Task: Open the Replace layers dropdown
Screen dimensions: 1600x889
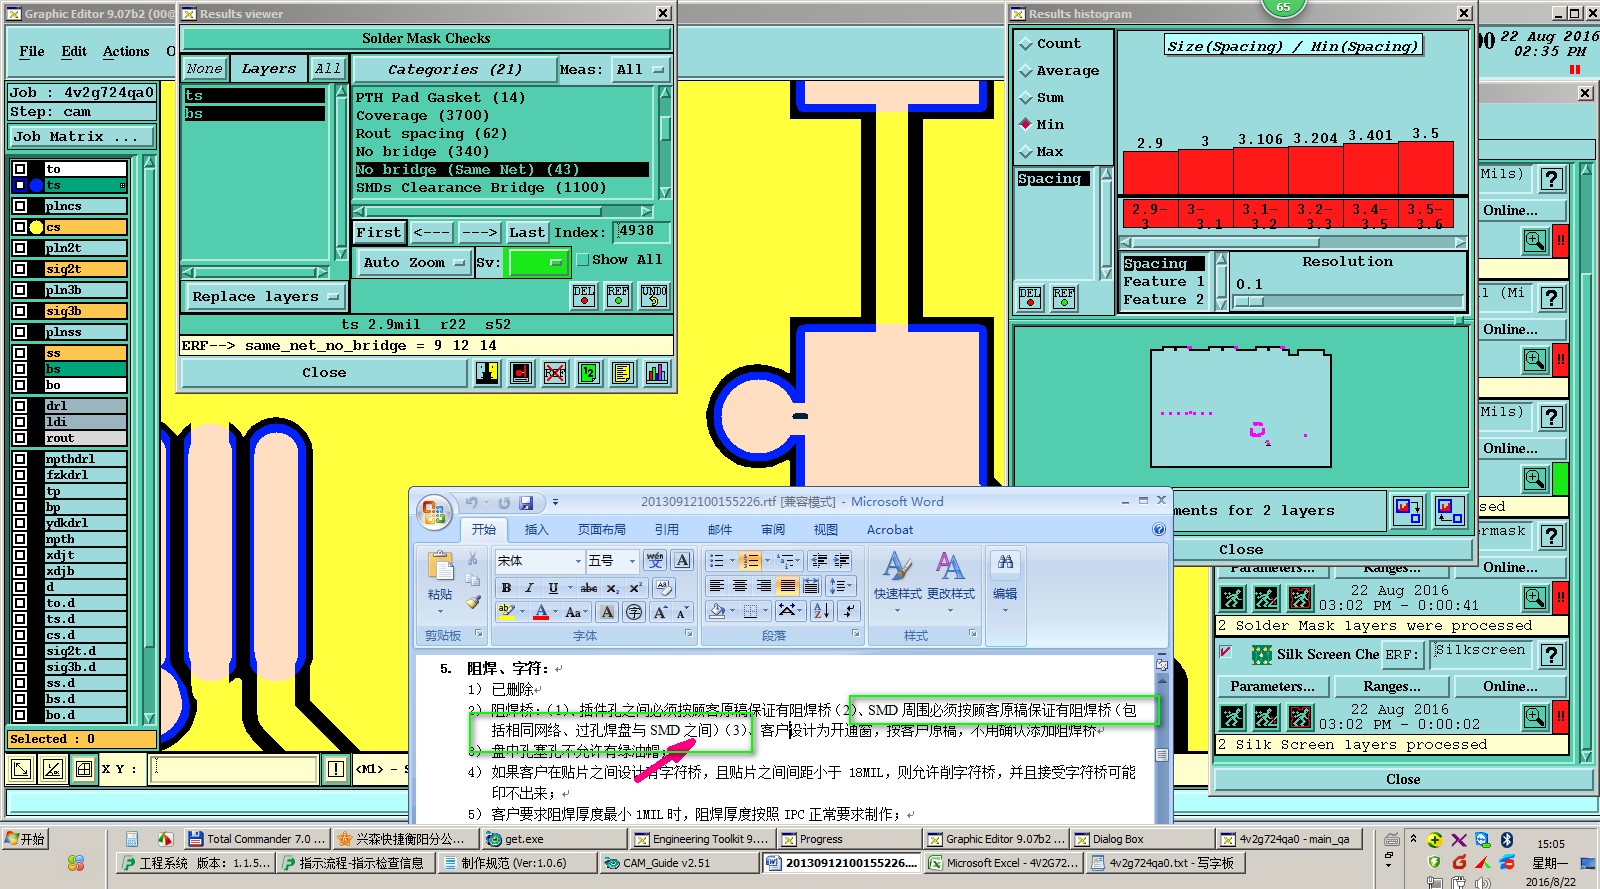Action: pyautogui.click(x=266, y=297)
